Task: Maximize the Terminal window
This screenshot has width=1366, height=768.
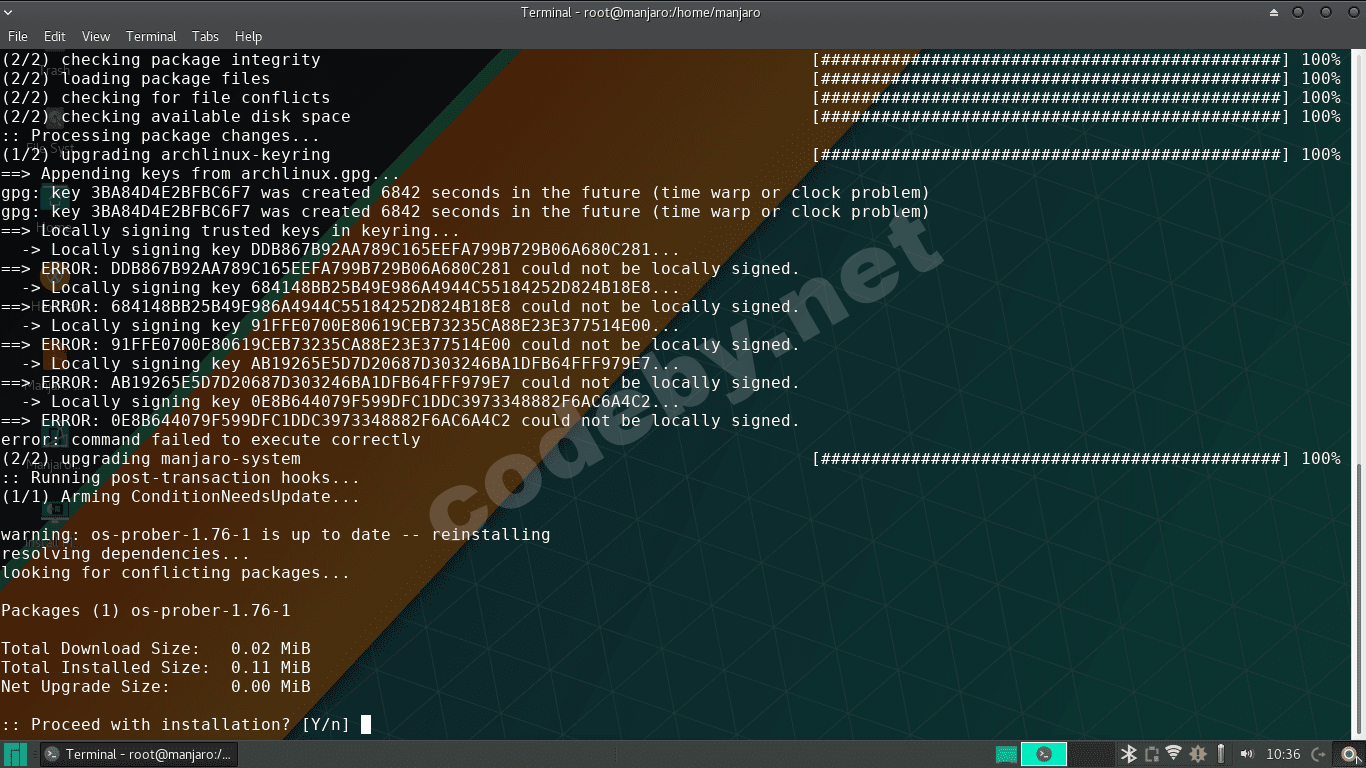Action: click(x=1326, y=12)
